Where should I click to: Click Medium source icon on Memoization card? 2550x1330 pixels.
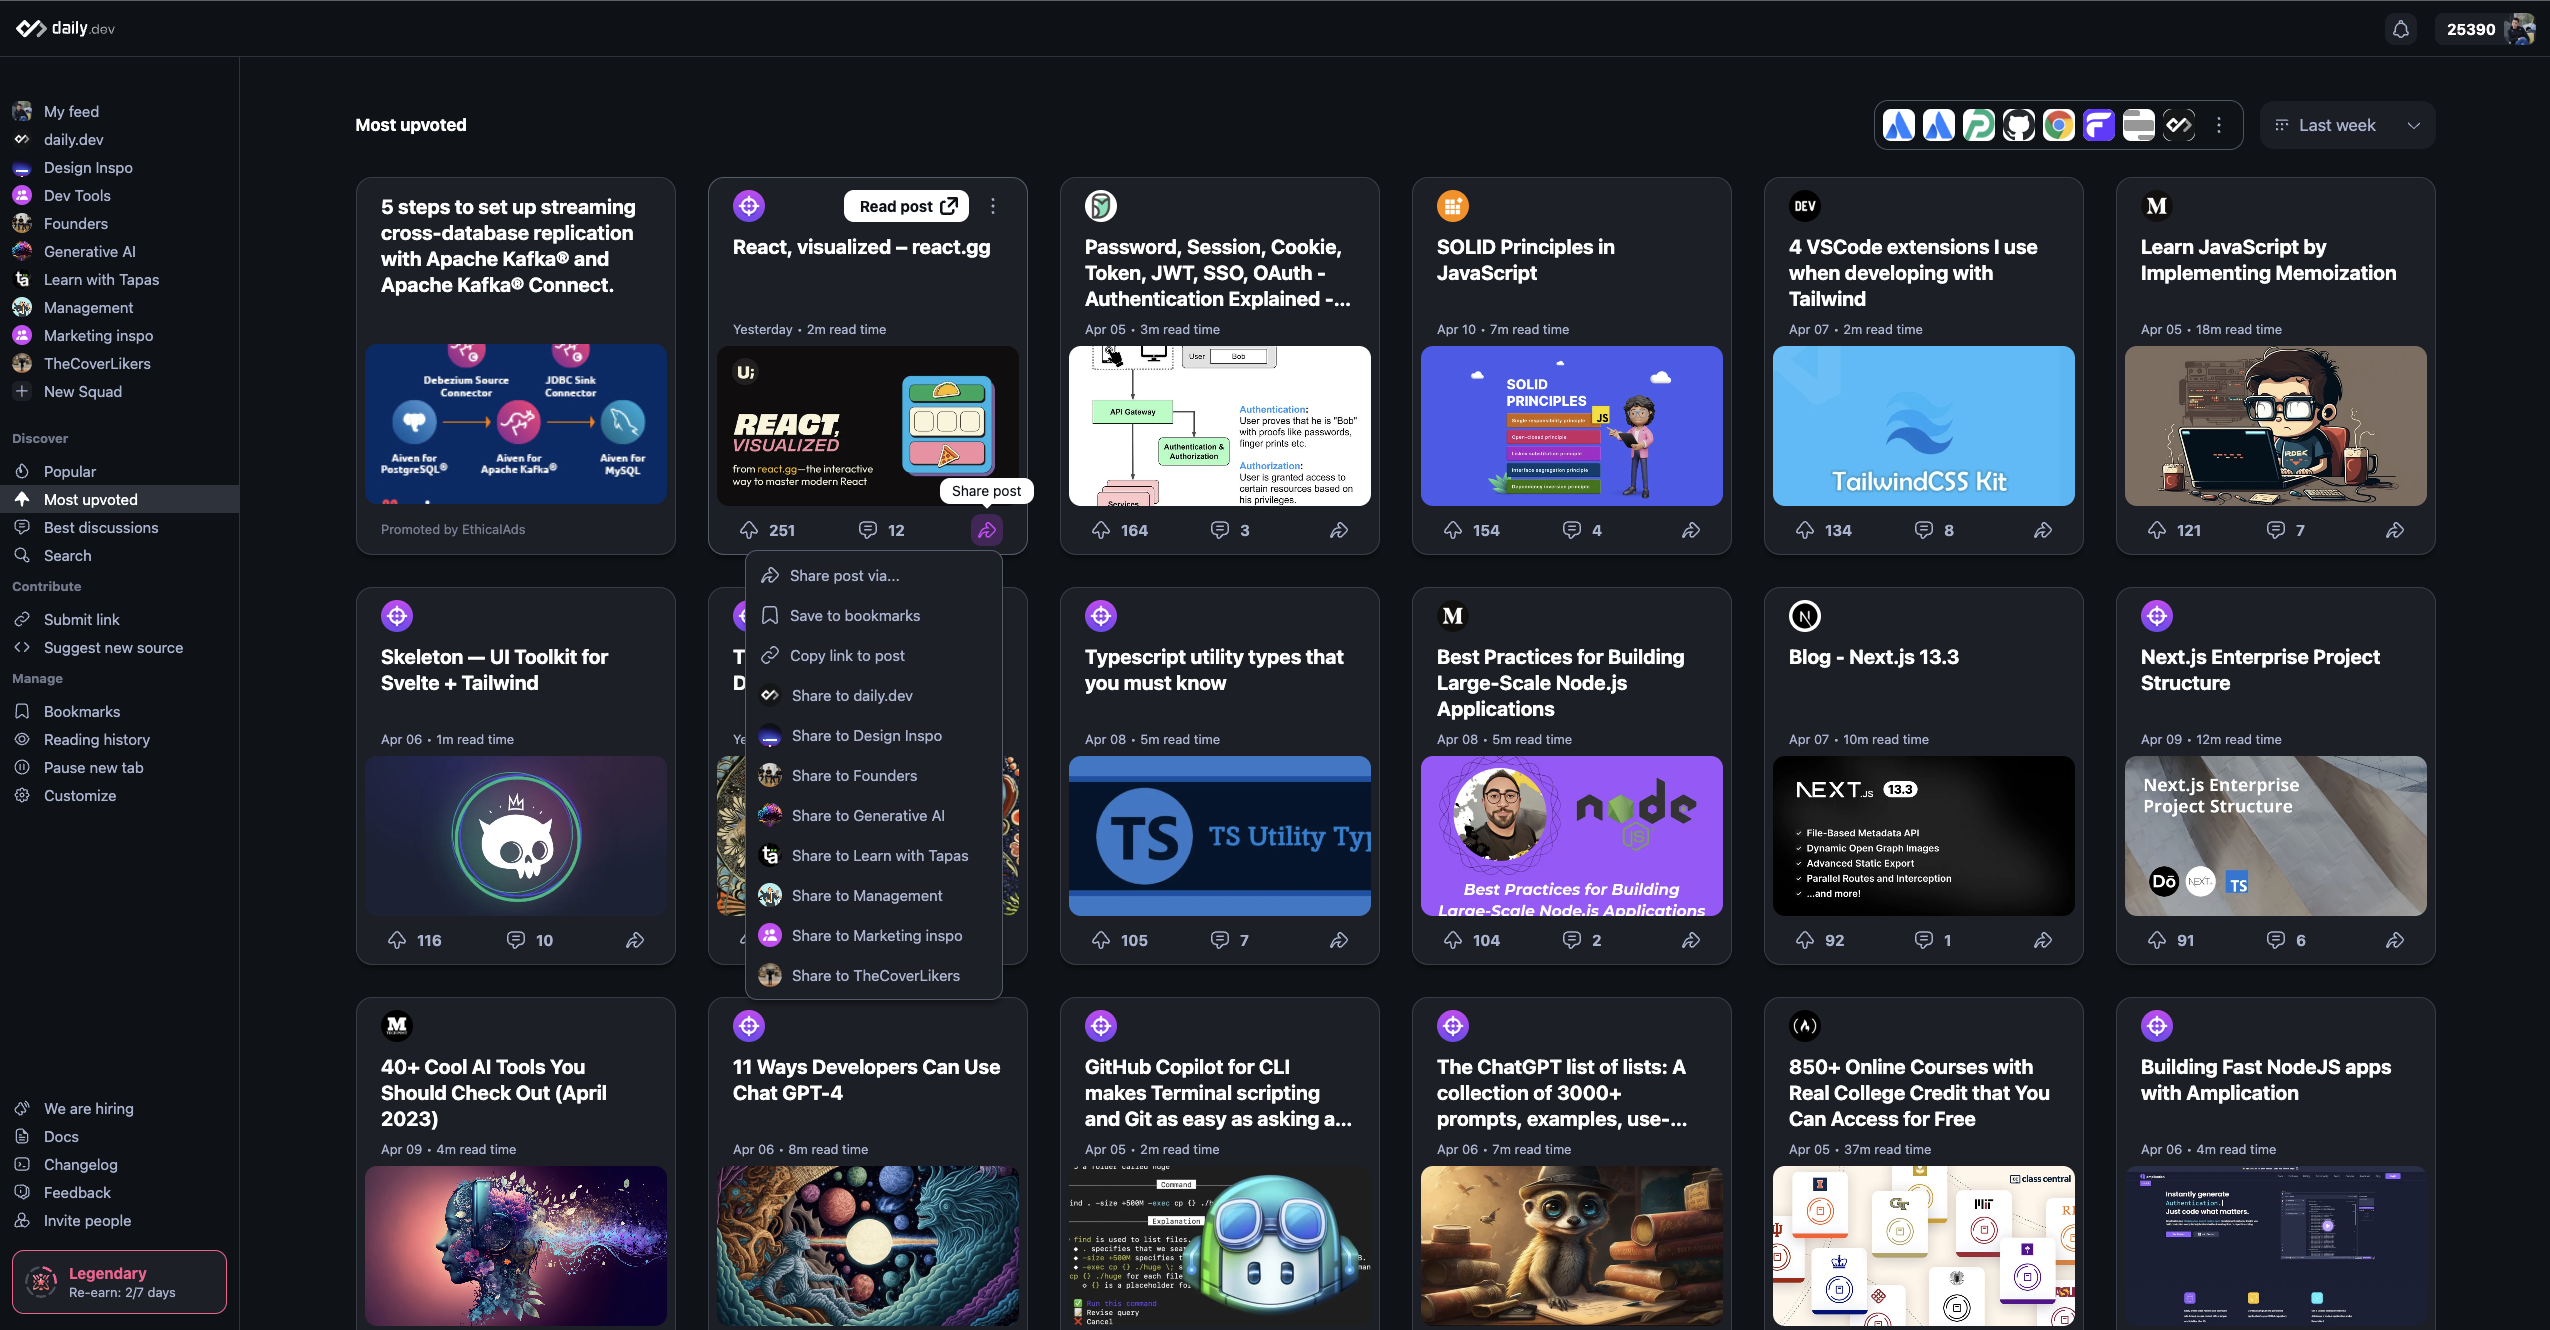(x=2157, y=206)
